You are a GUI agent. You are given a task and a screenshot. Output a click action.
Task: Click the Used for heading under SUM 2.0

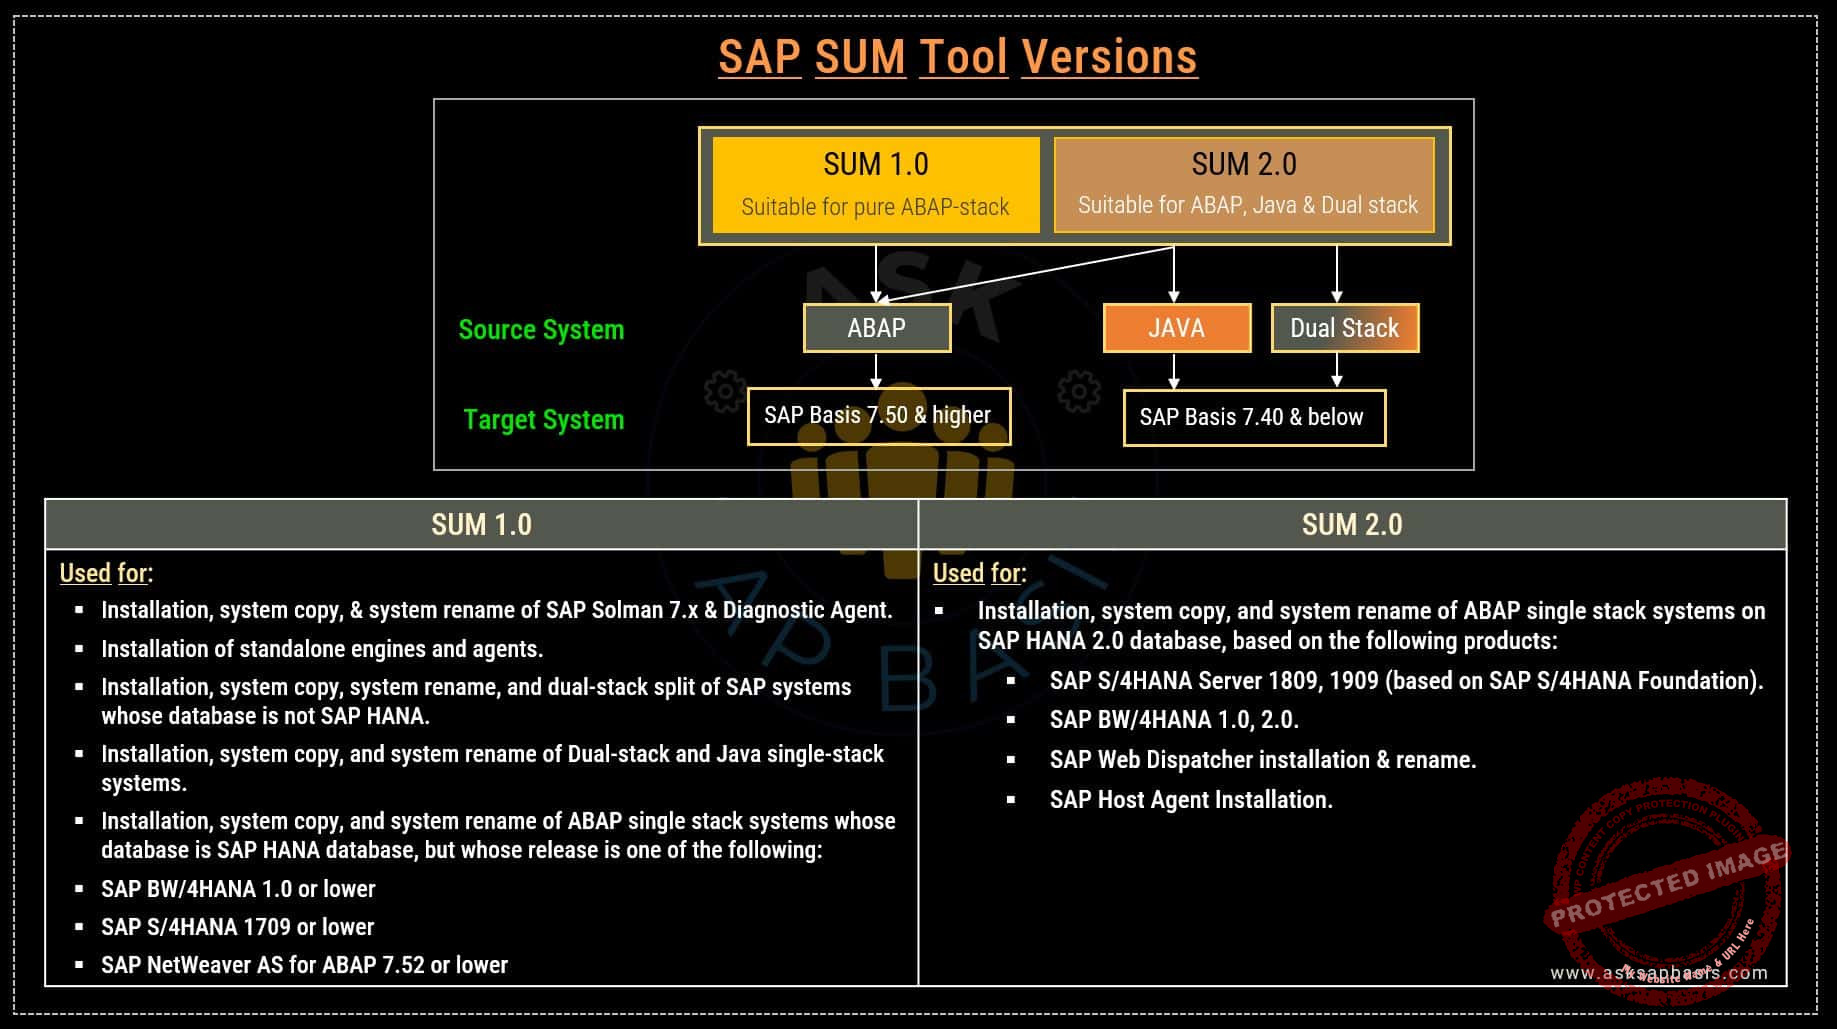click(979, 573)
